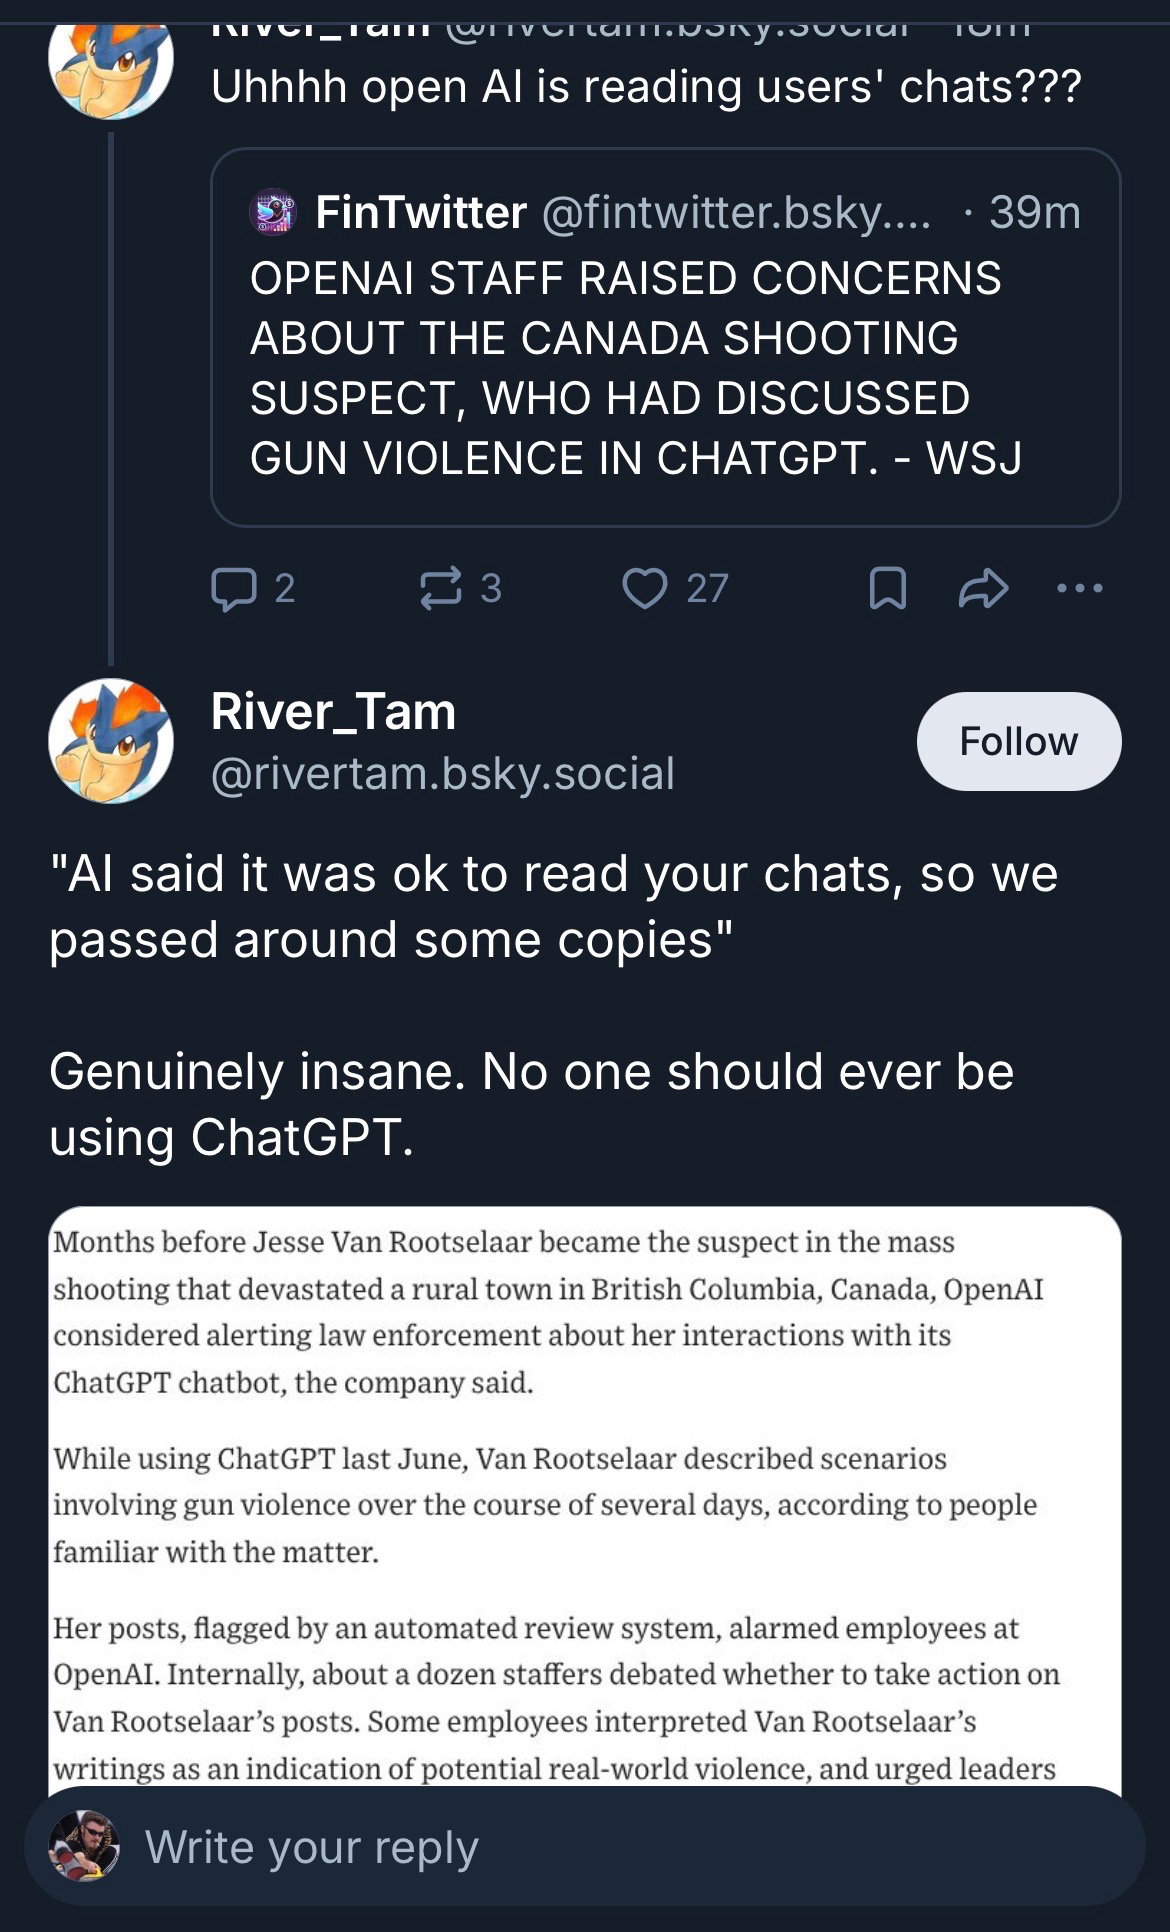Click the @rivertam.bsky.social handle

[443, 774]
